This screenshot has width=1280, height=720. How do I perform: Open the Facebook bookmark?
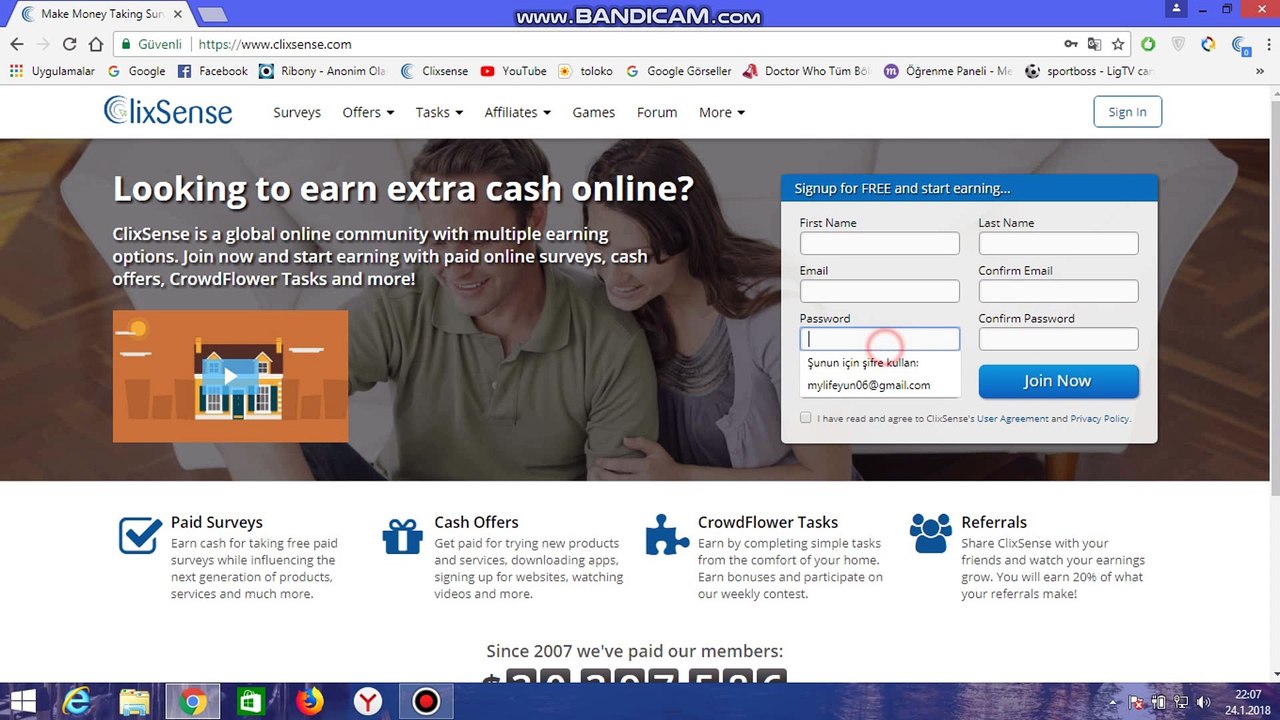pyautogui.click(x=212, y=71)
